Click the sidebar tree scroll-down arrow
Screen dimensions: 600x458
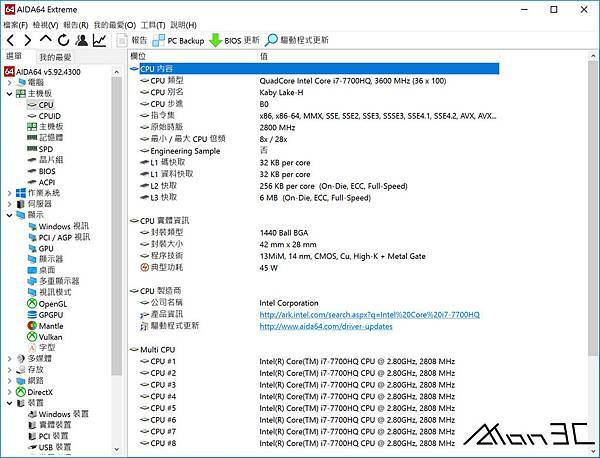pos(117,449)
